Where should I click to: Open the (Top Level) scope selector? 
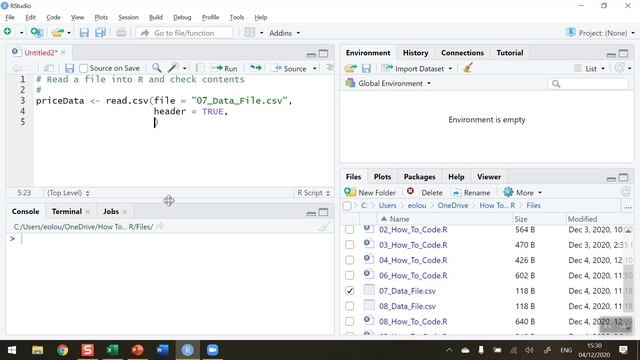pyautogui.click(x=68, y=193)
